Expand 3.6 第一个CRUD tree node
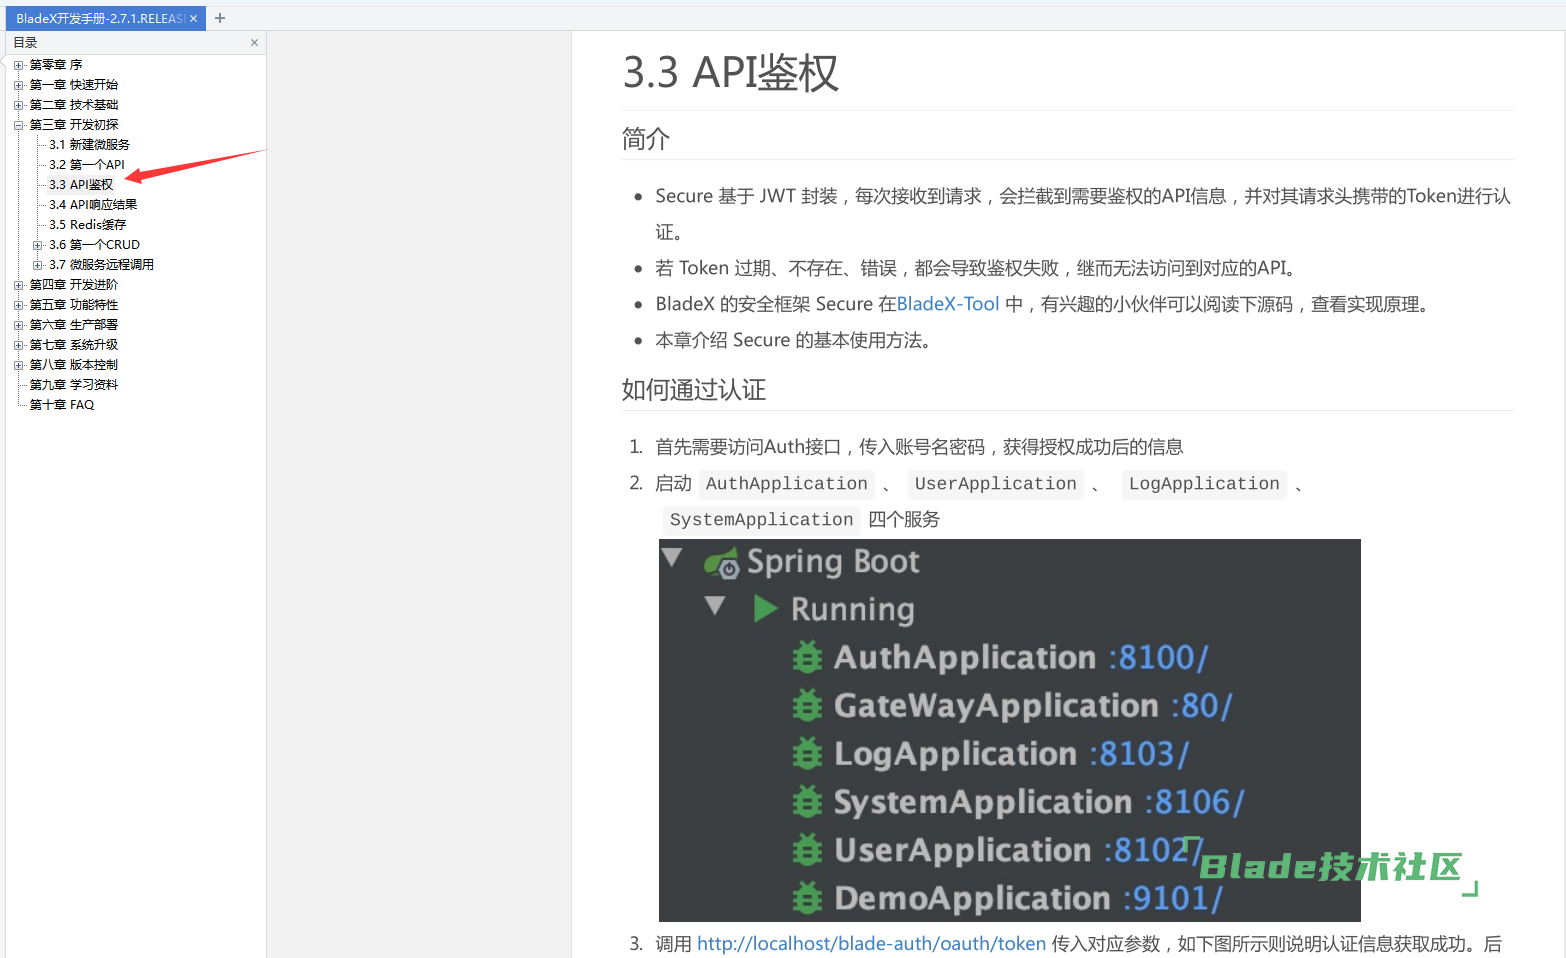The image size is (1566, 958). (x=38, y=245)
